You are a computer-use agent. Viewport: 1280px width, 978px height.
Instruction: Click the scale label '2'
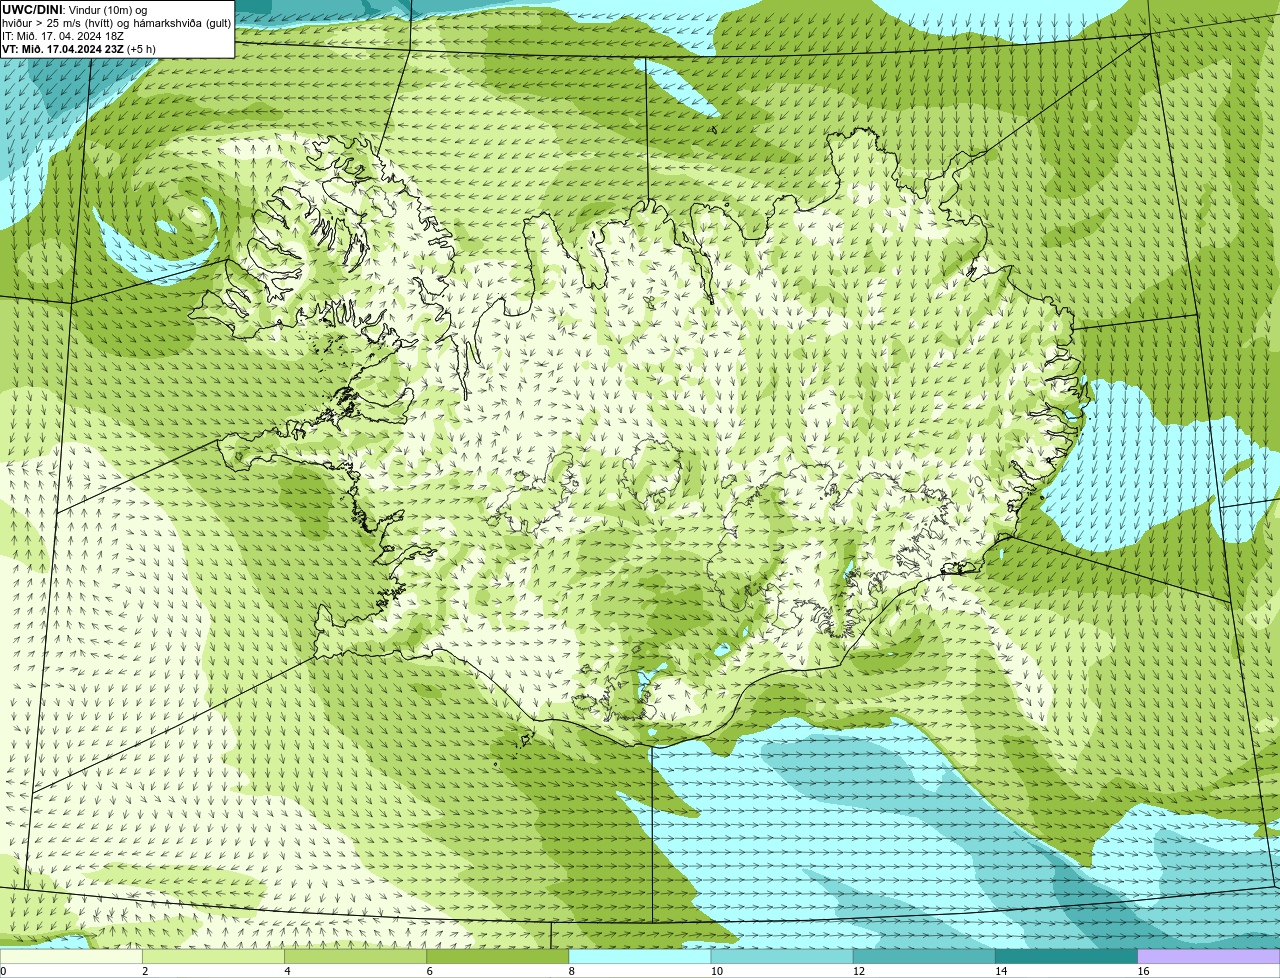point(145,971)
